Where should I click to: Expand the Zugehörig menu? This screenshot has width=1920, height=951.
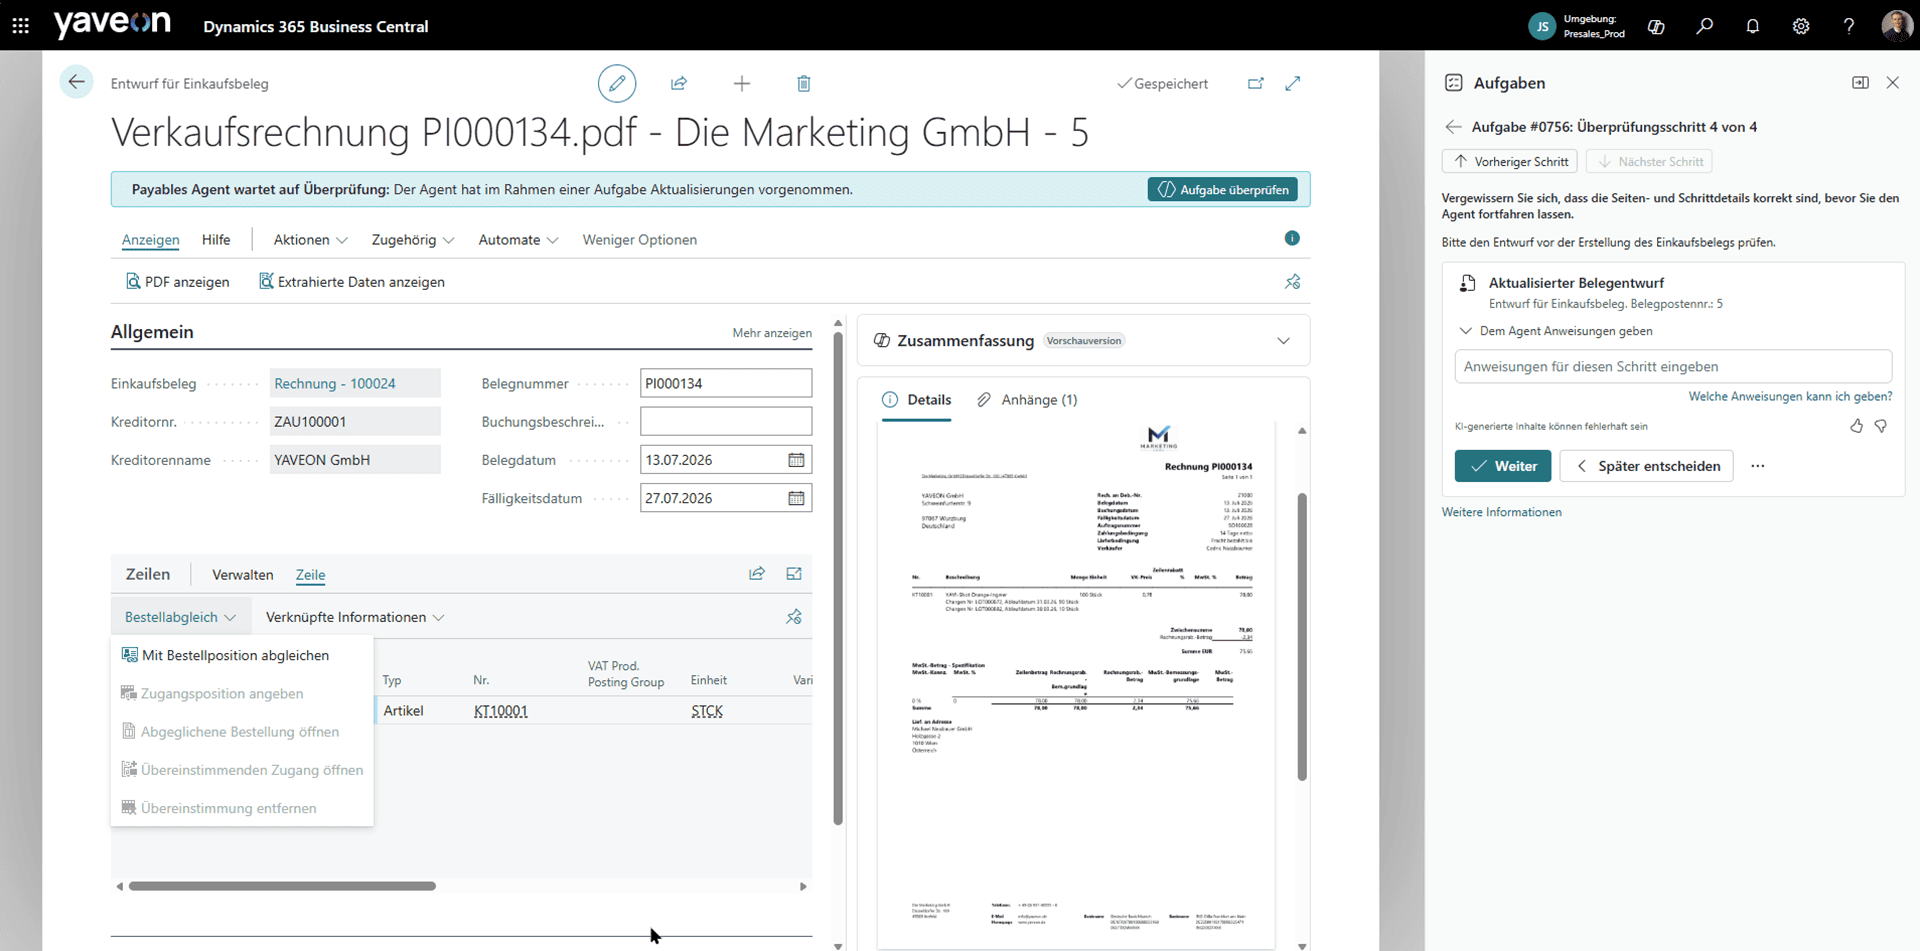tap(412, 240)
